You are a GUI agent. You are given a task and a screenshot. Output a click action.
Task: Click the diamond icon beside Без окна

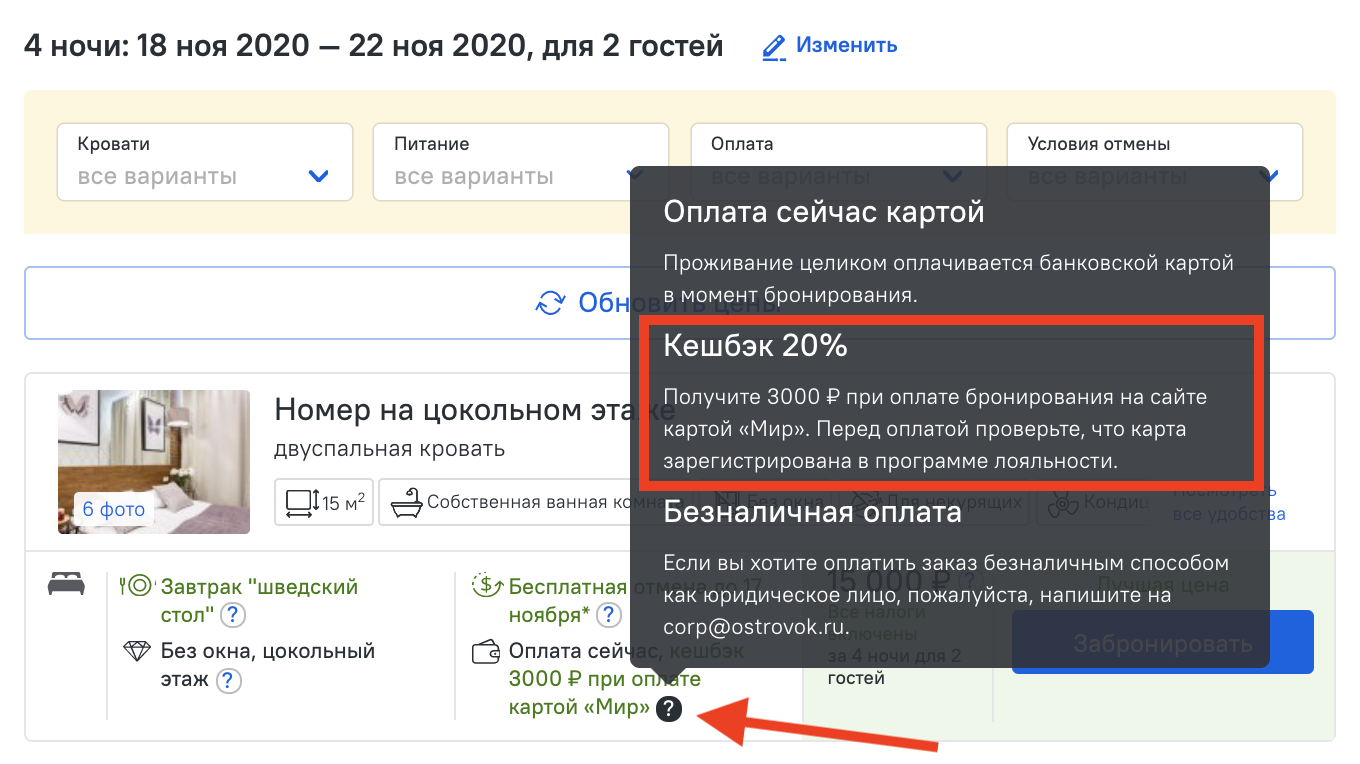137,652
